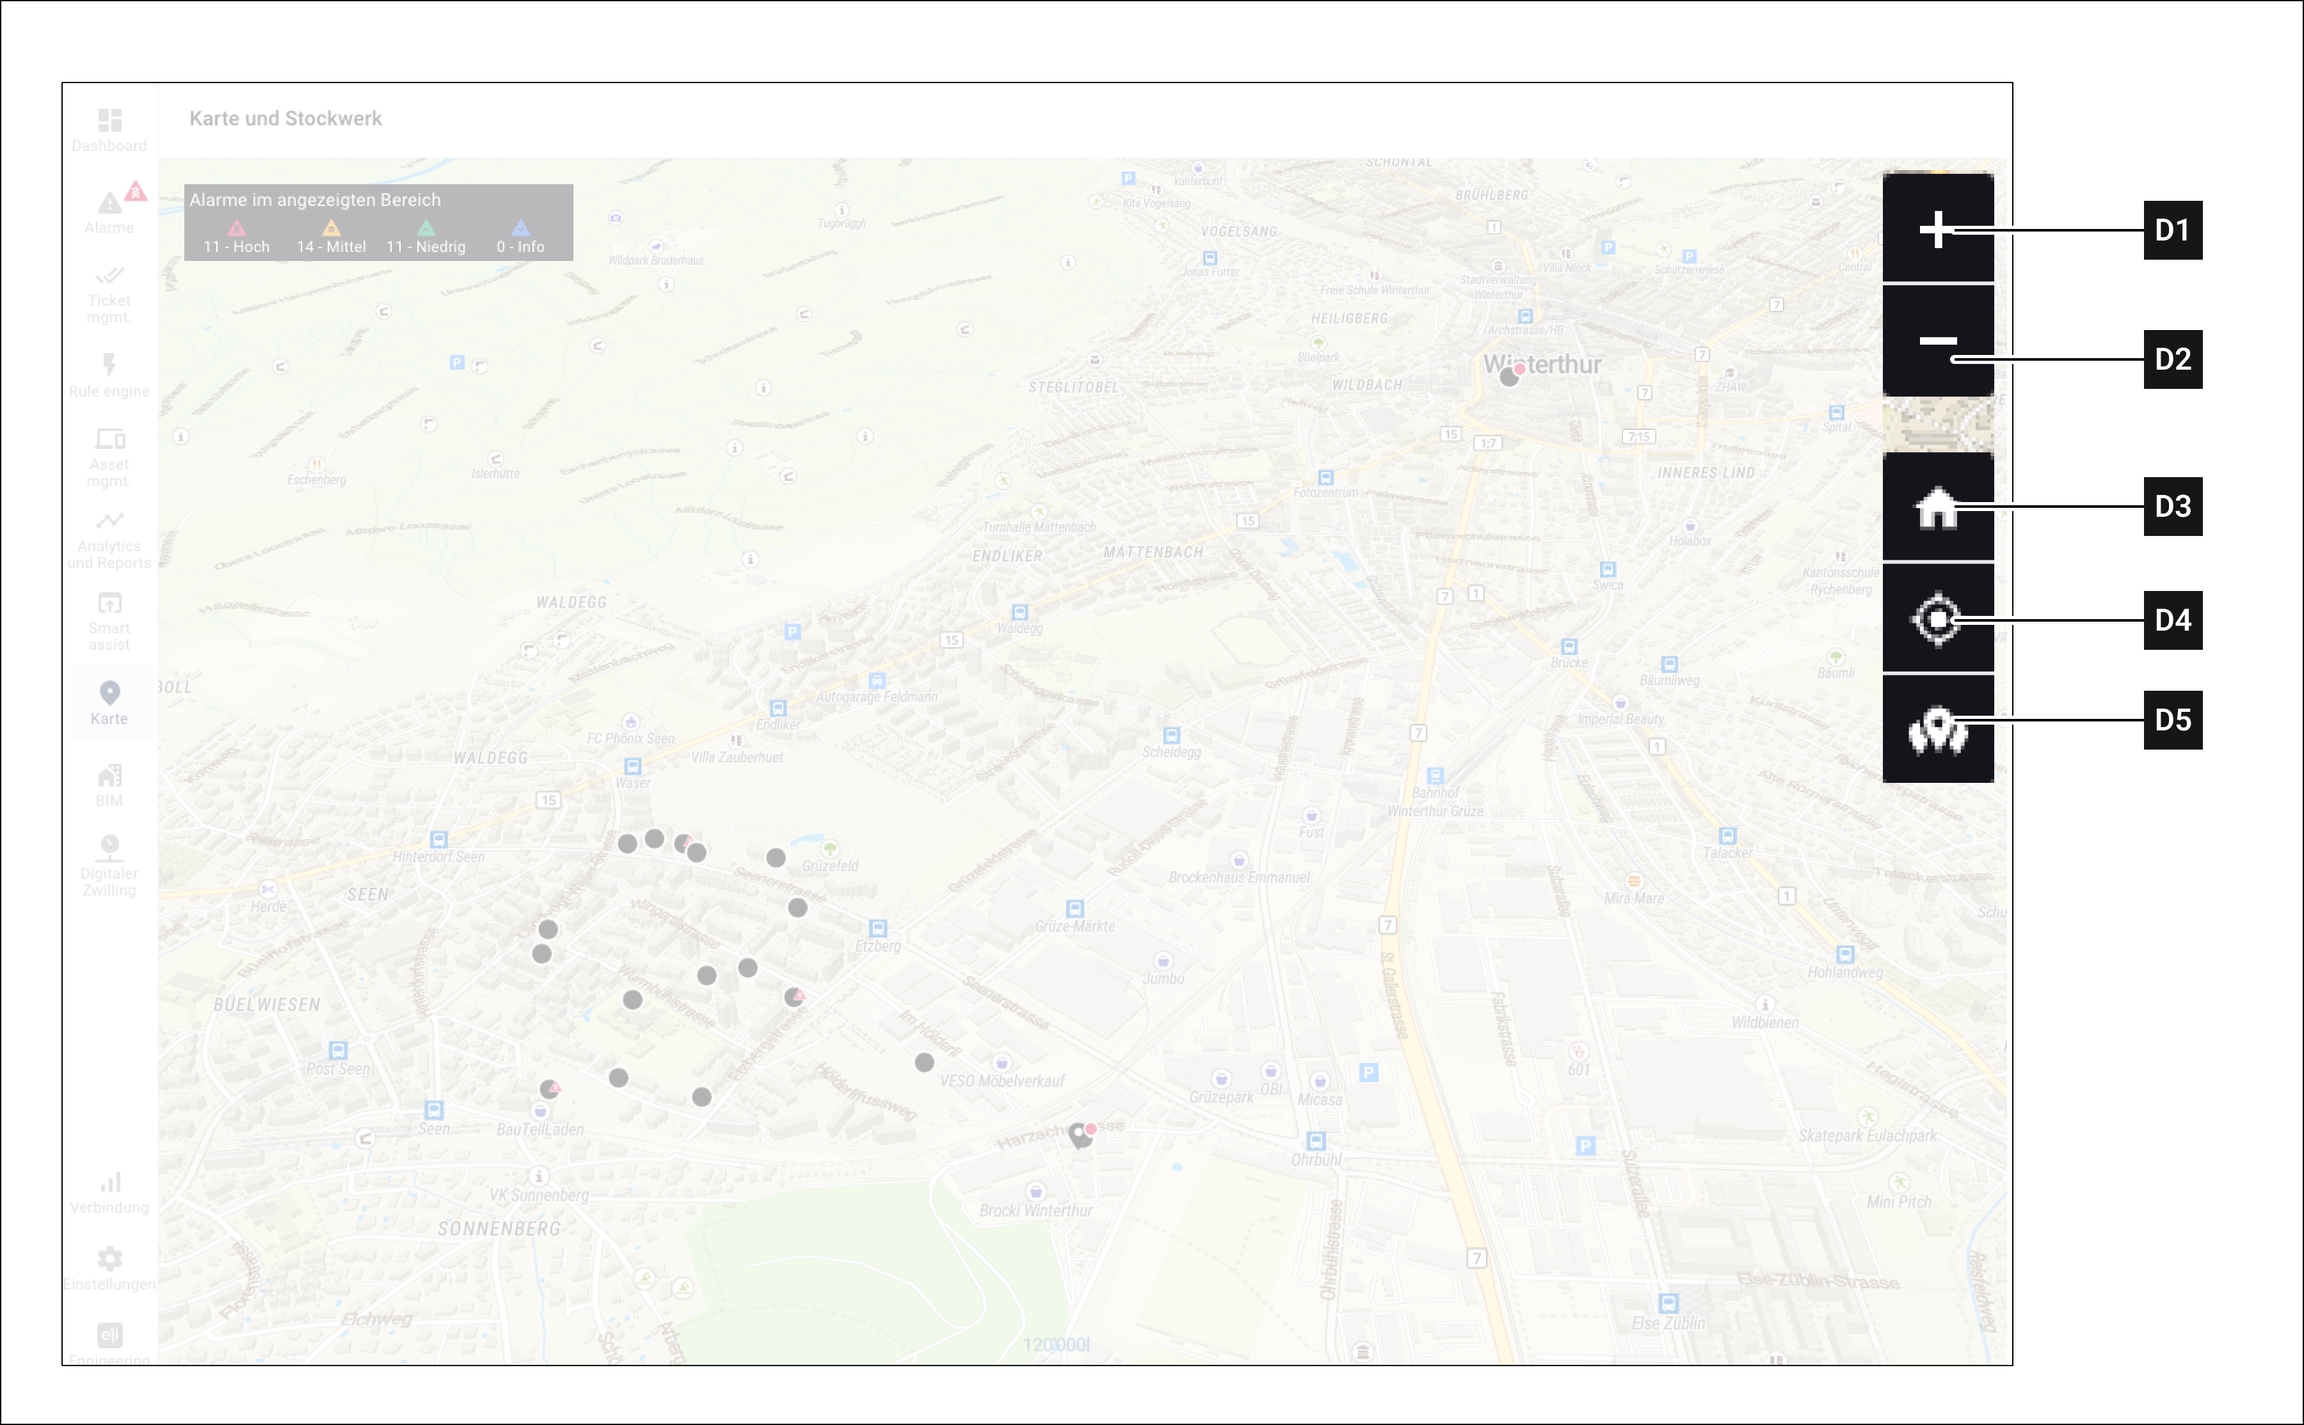Screen dimensions: 2304x1425
Task: Open Verbindung status in sidebar
Action: pos(109,1193)
